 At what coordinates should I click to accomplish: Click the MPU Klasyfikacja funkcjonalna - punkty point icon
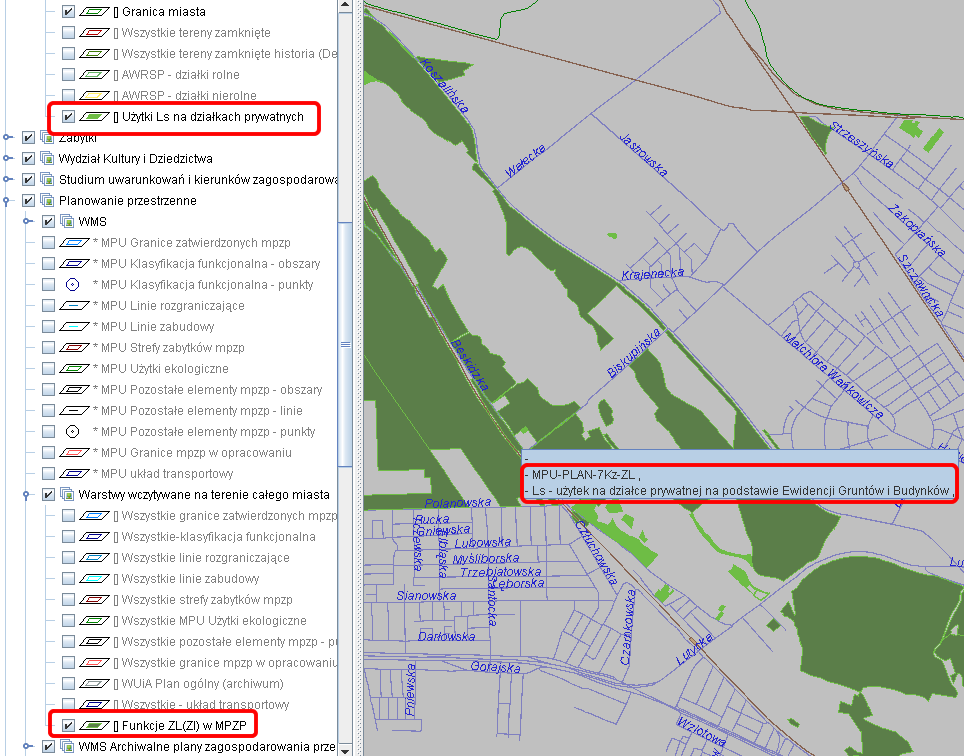click(x=72, y=285)
